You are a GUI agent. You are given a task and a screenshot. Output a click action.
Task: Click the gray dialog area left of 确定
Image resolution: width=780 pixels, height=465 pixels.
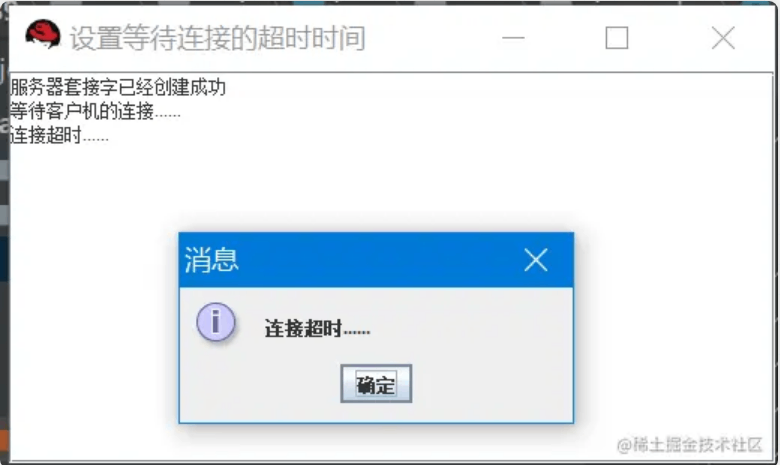[260, 383]
